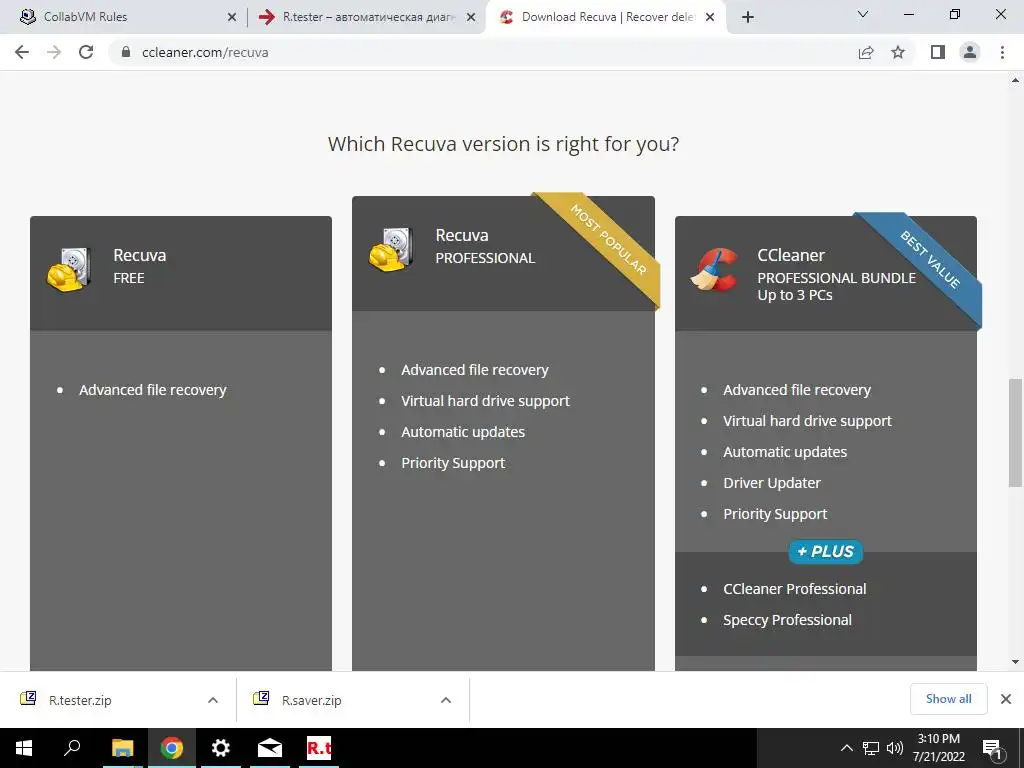This screenshot has width=1024, height=768.
Task: Open the notification center icon
Action: tap(992, 749)
